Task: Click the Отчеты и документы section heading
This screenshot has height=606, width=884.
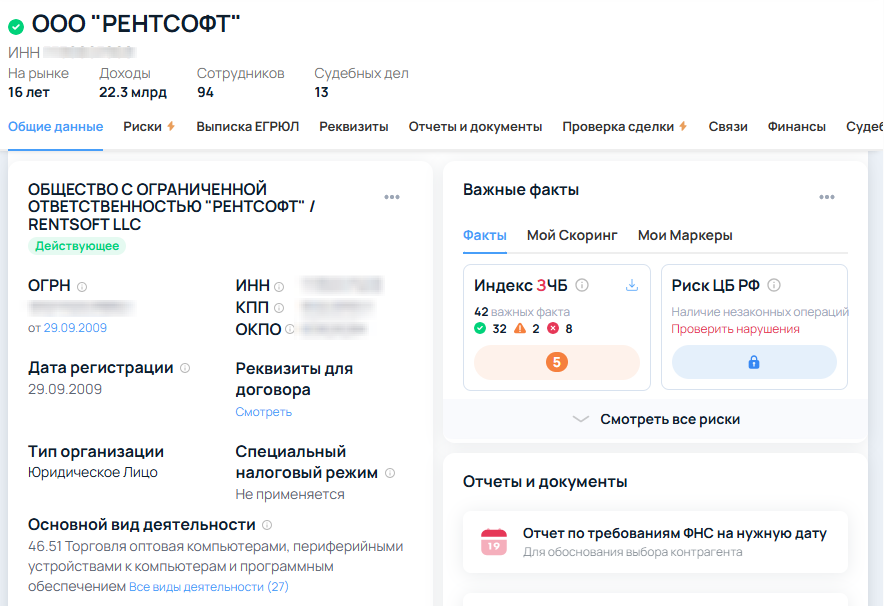Action: click(545, 482)
